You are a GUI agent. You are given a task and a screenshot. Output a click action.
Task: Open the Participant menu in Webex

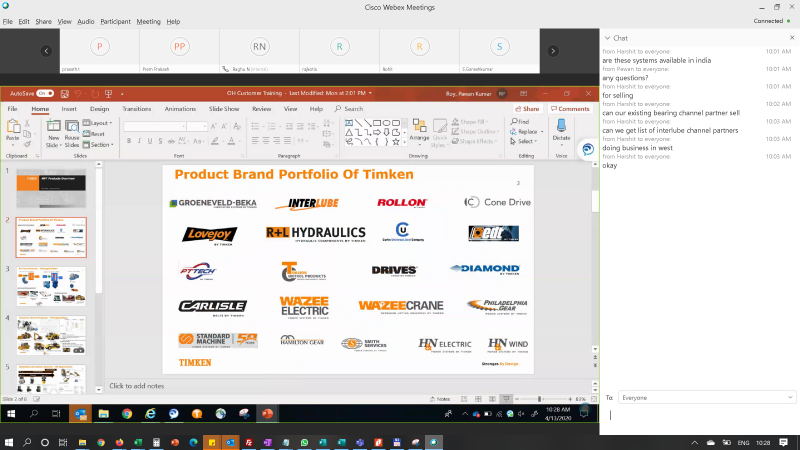coord(115,21)
